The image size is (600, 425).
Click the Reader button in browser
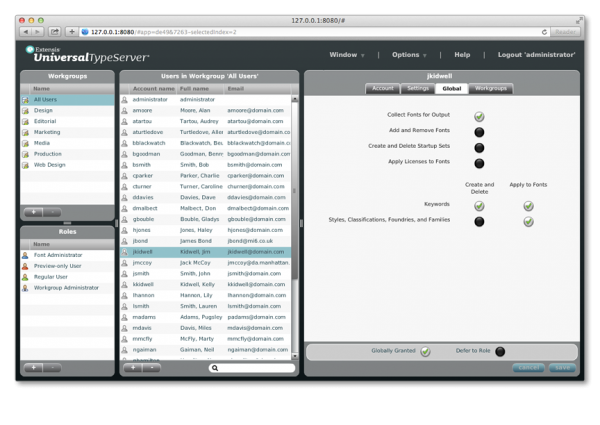pos(565,32)
